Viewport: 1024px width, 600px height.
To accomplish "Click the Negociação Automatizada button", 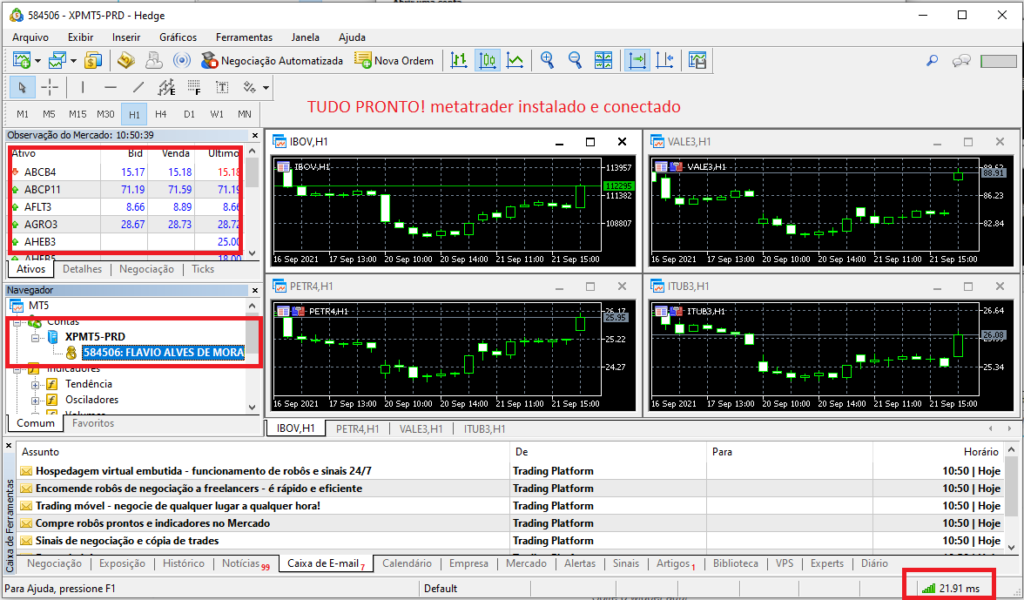I will tap(272, 60).
